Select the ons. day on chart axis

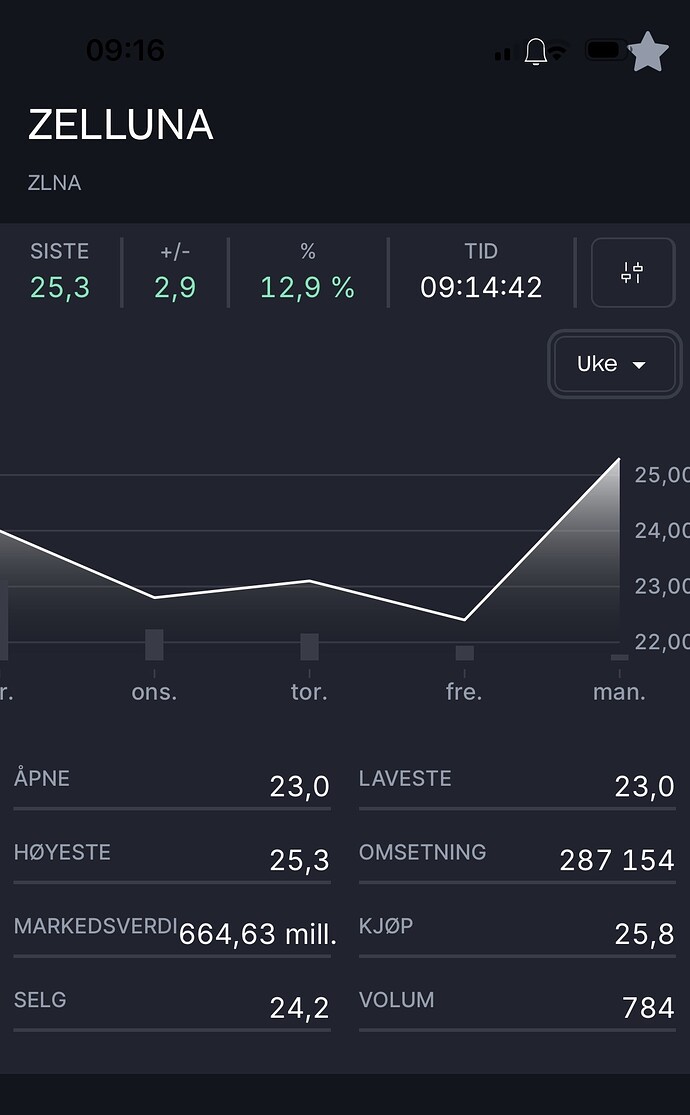click(x=154, y=692)
